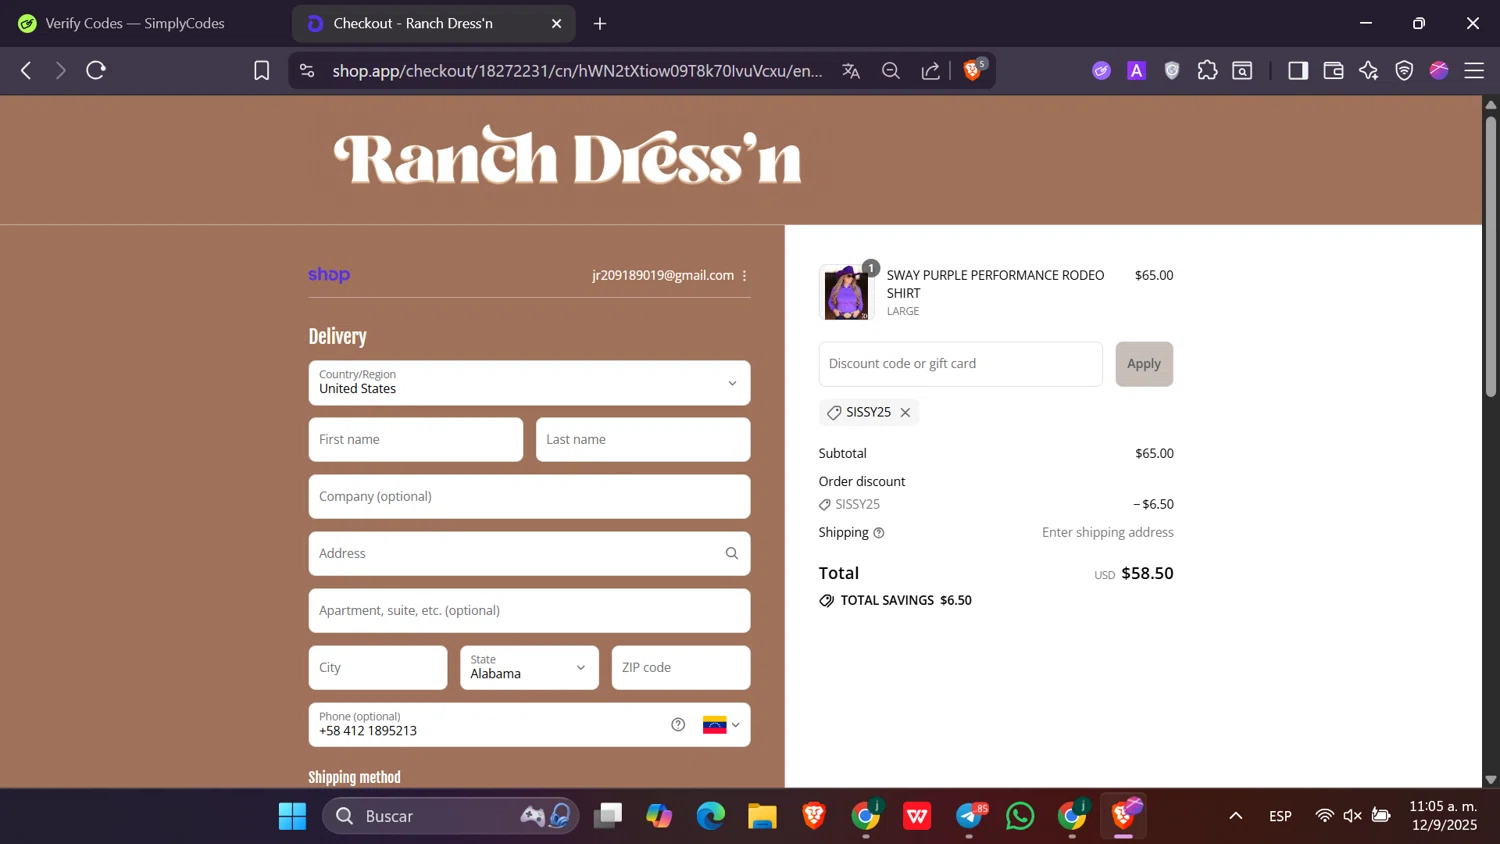Image resolution: width=1500 pixels, height=844 pixels.
Task: Open the State dropdown showing Alabama
Action: coord(529,668)
